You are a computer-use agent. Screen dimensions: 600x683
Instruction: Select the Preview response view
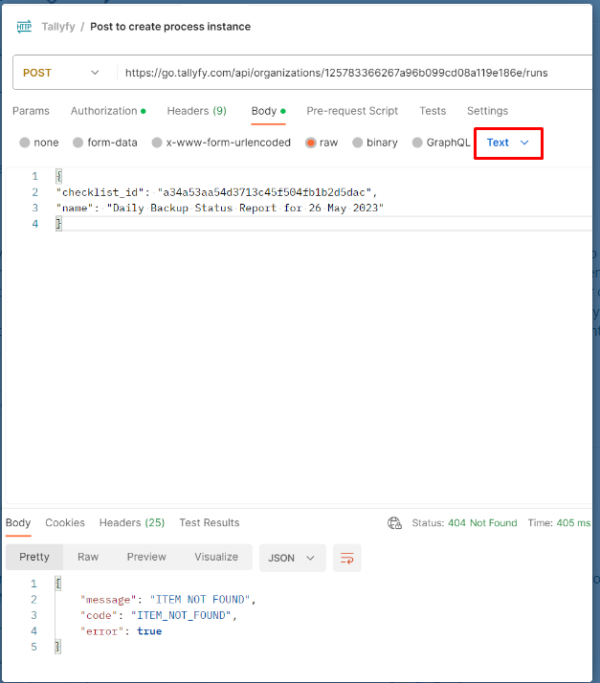[x=146, y=557]
